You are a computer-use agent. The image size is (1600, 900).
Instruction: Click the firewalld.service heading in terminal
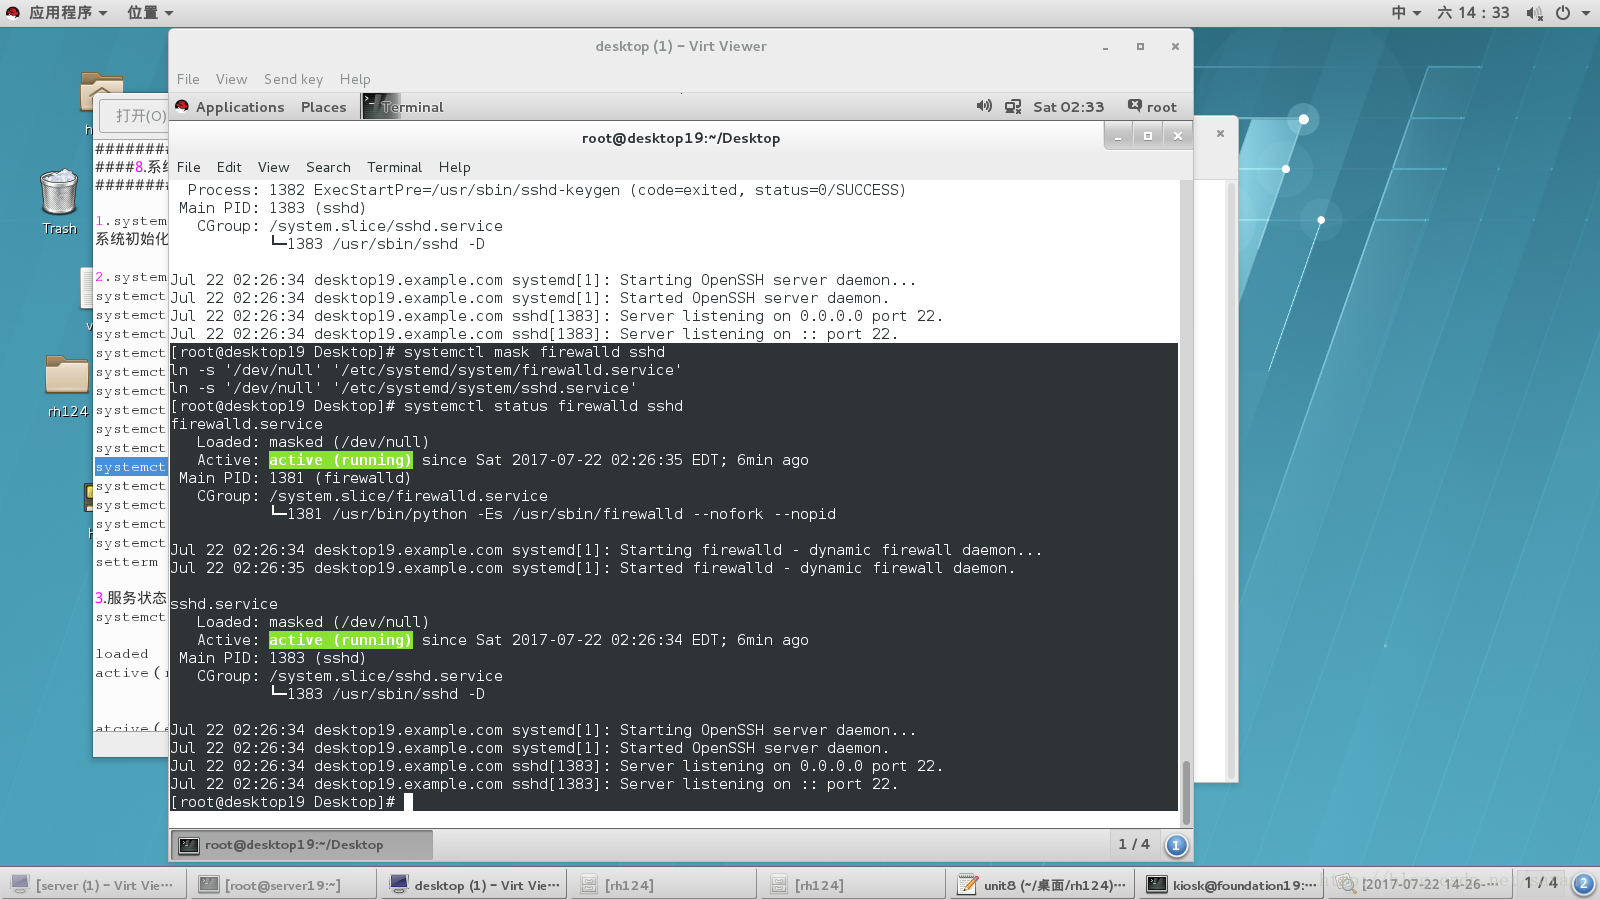[247, 424]
